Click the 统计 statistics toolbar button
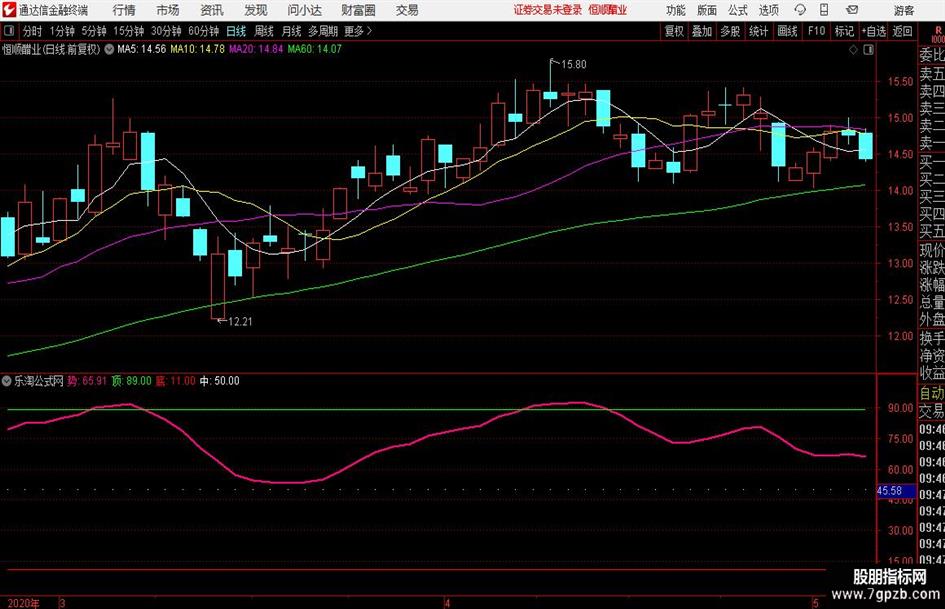Image resolution: width=945 pixels, height=609 pixels. pyautogui.click(x=758, y=31)
